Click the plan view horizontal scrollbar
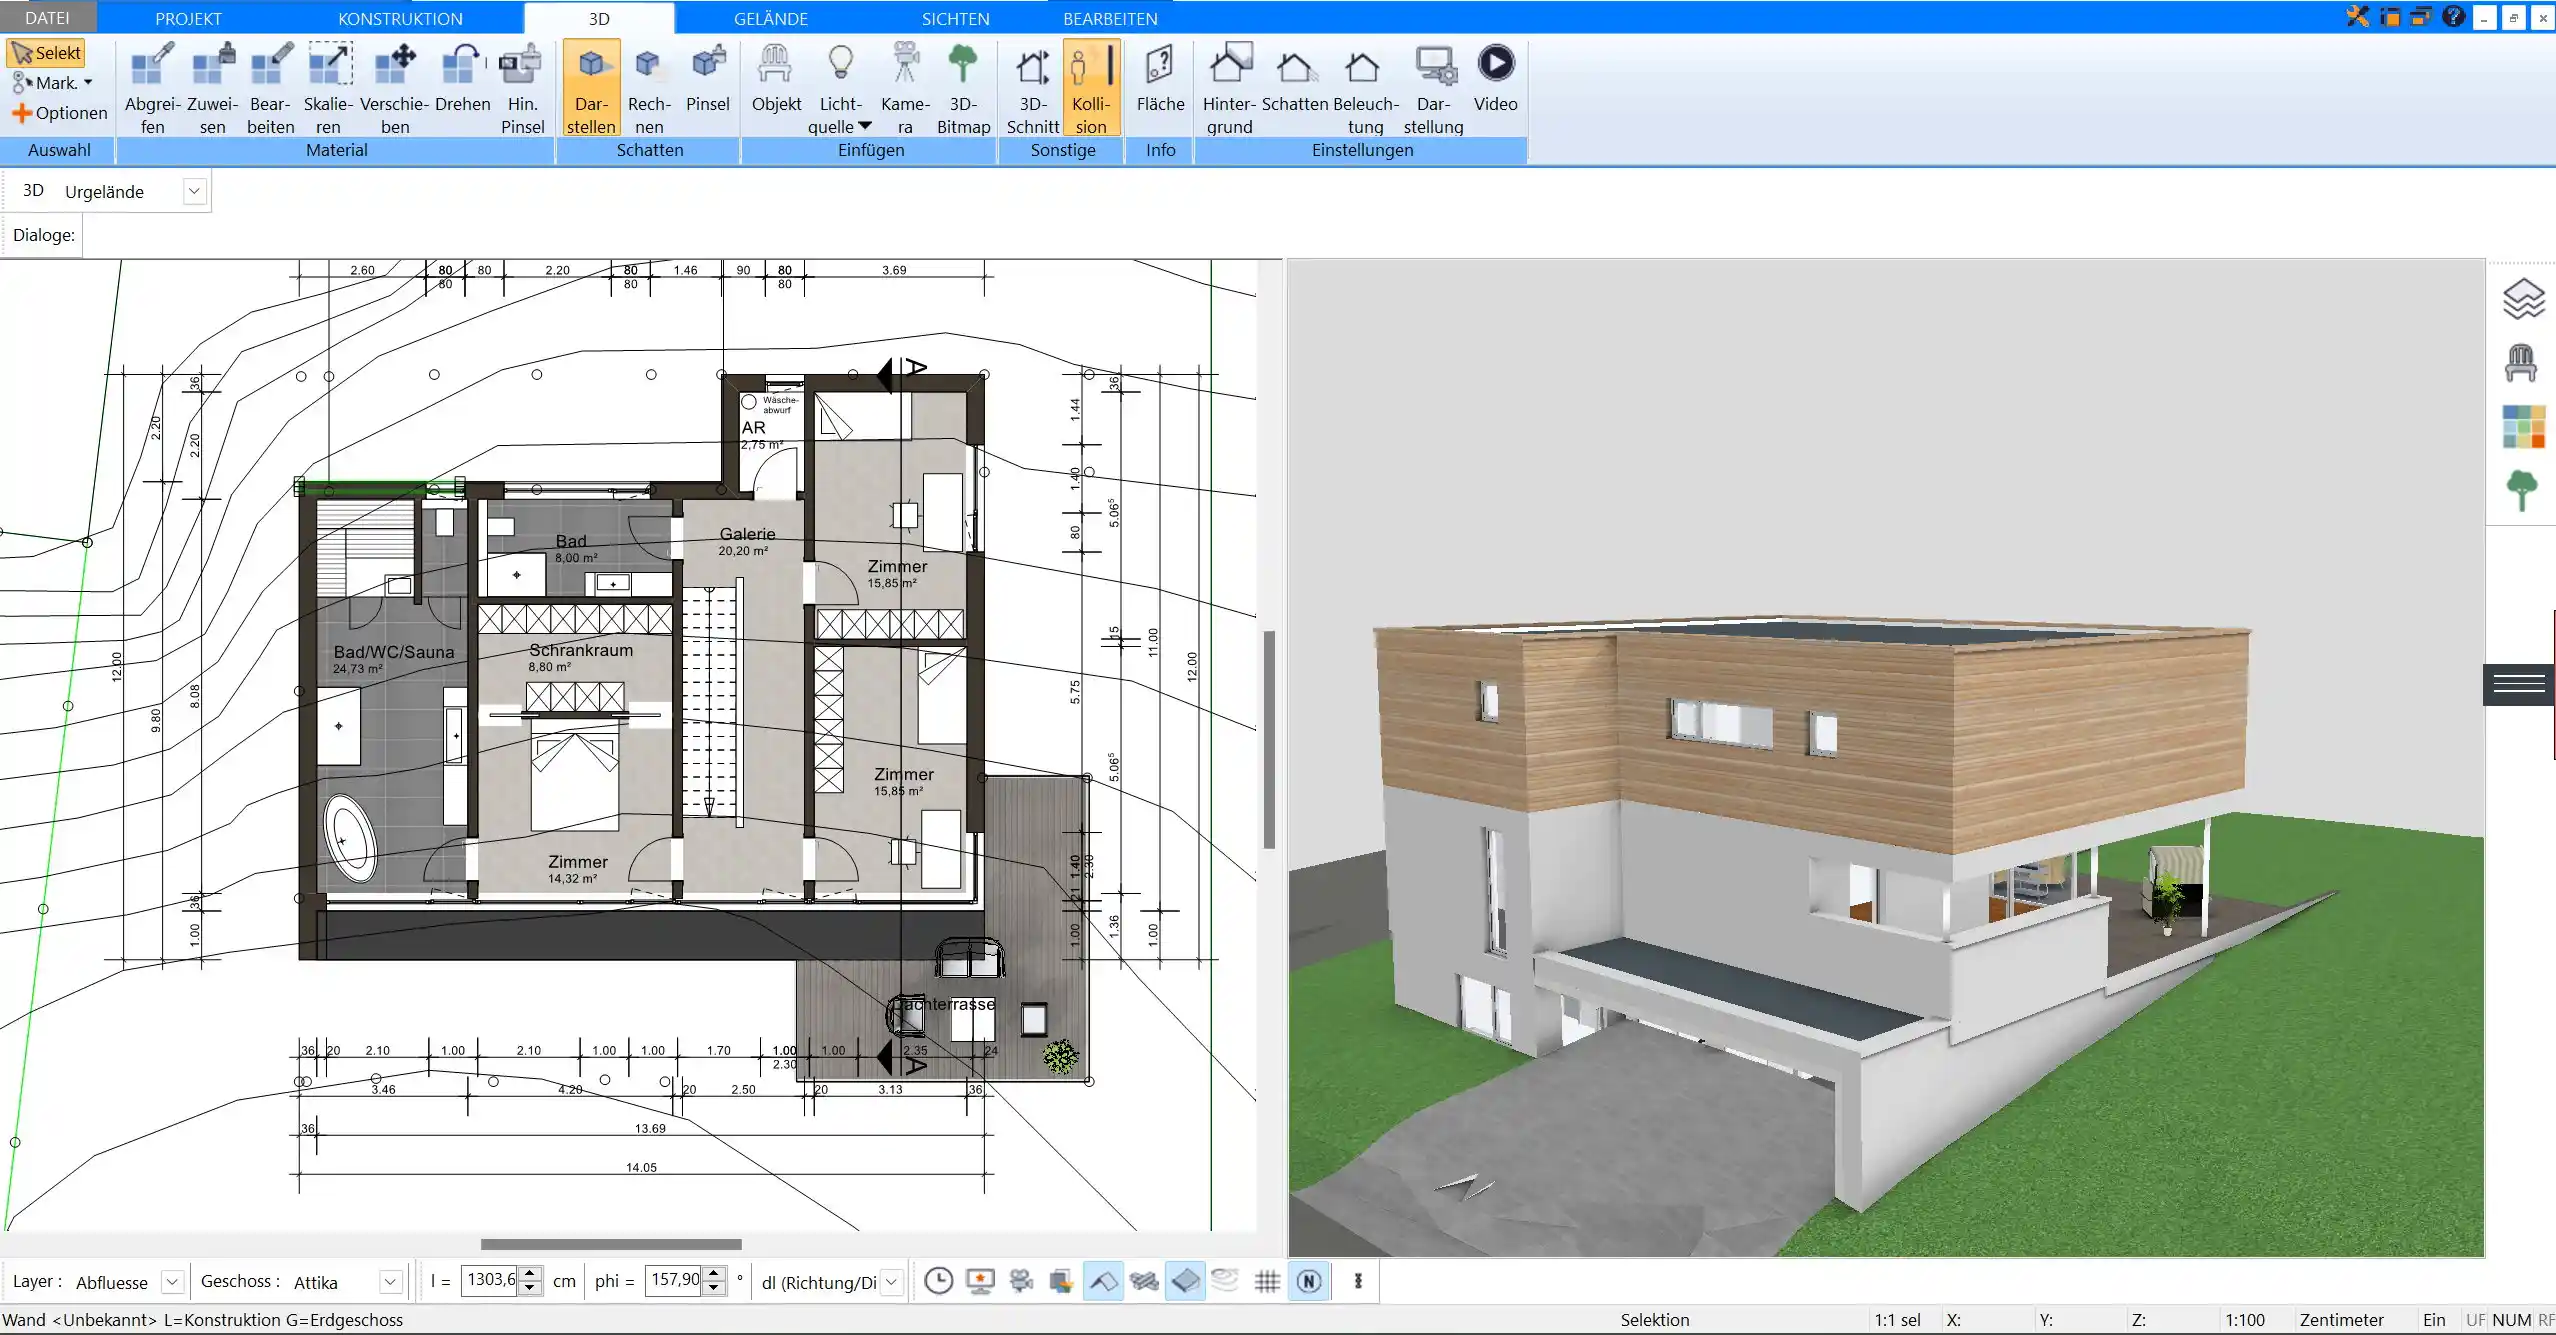This screenshot has height=1335, width=2556. [611, 1244]
